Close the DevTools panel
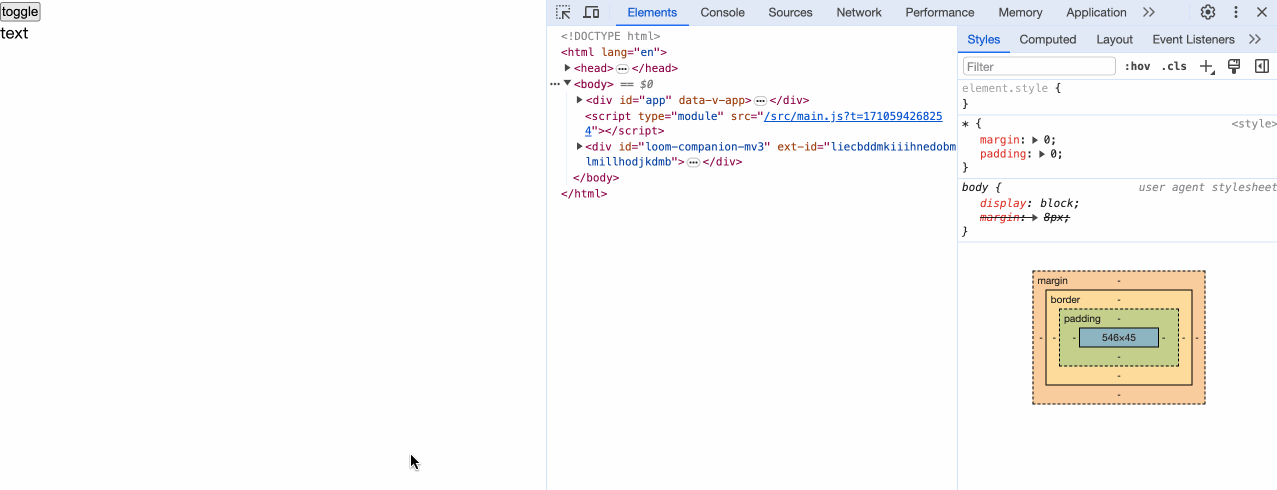The height and width of the screenshot is (490, 1277). click(x=1262, y=12)
